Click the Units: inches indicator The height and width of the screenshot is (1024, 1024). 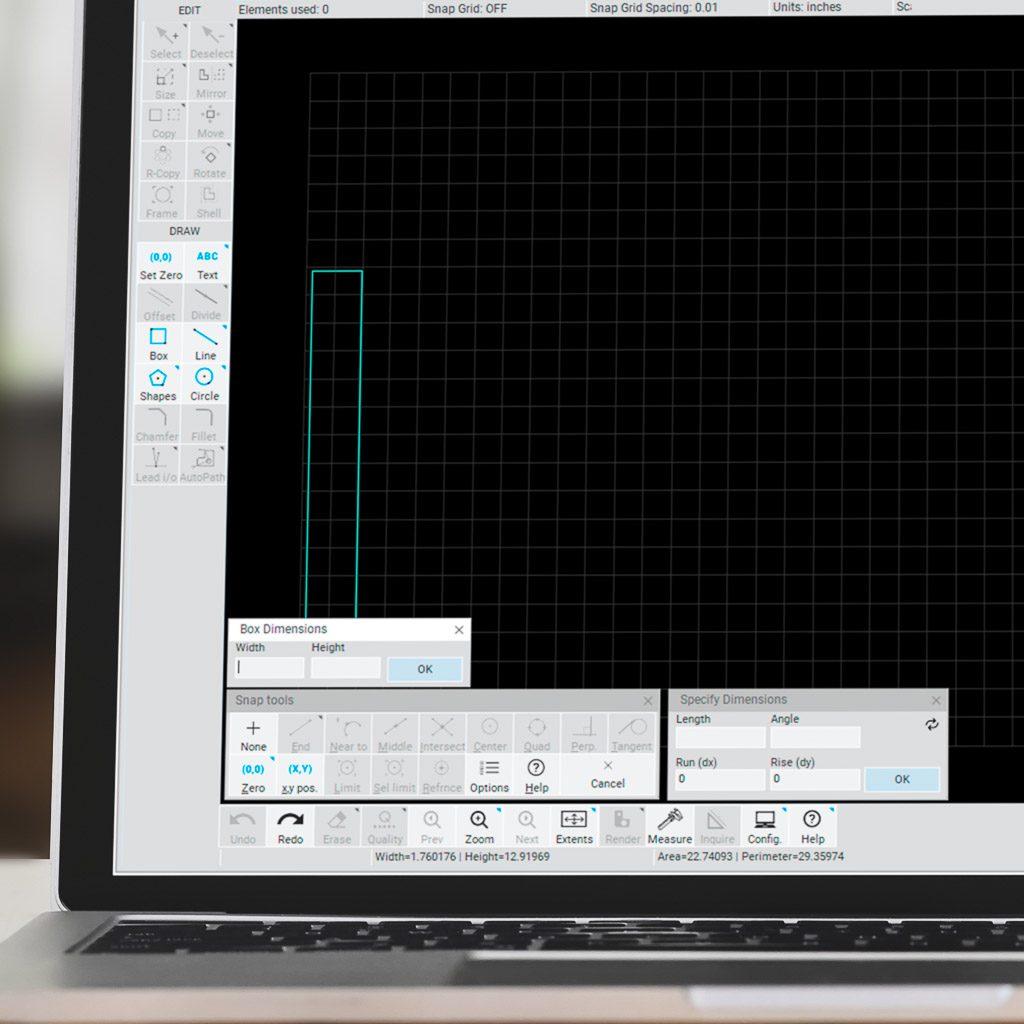click(x=807, y=7)
